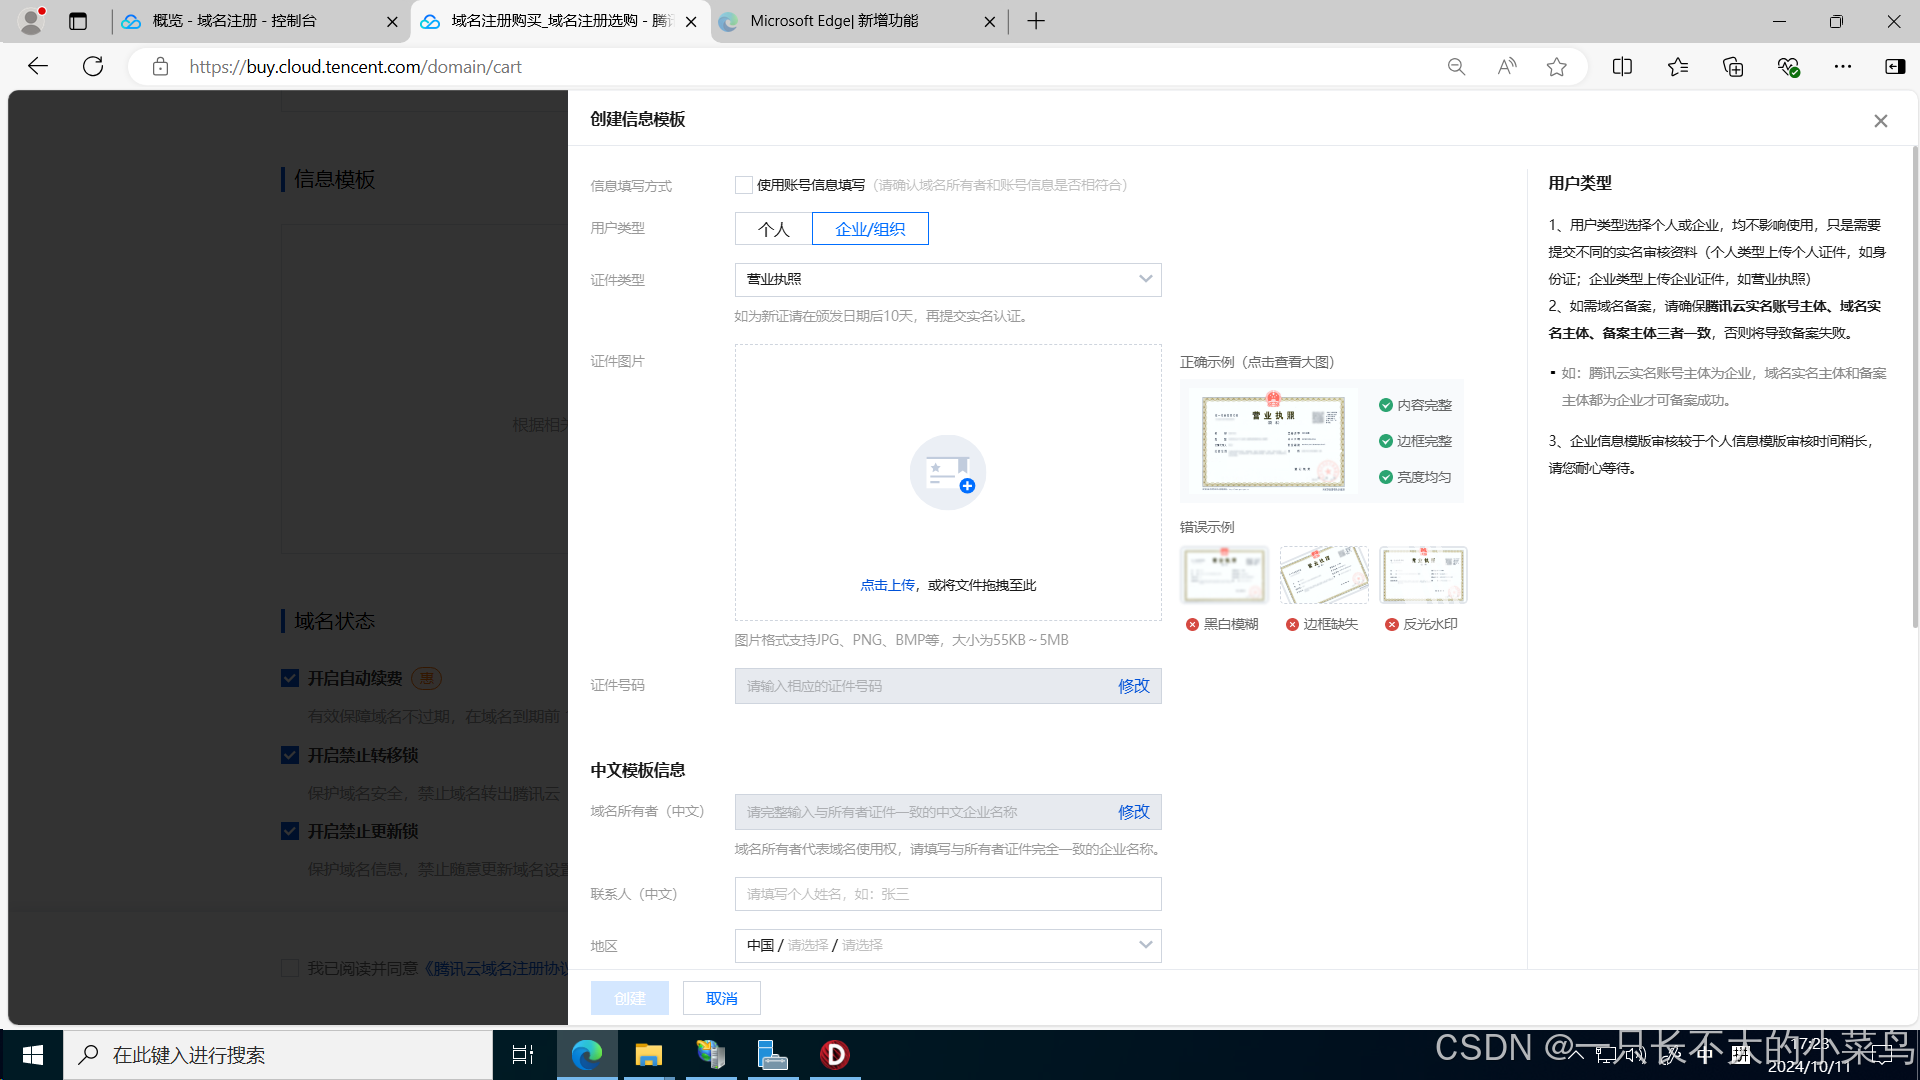
Task: Open Edge split screen icon
Action: point(1622,67)
